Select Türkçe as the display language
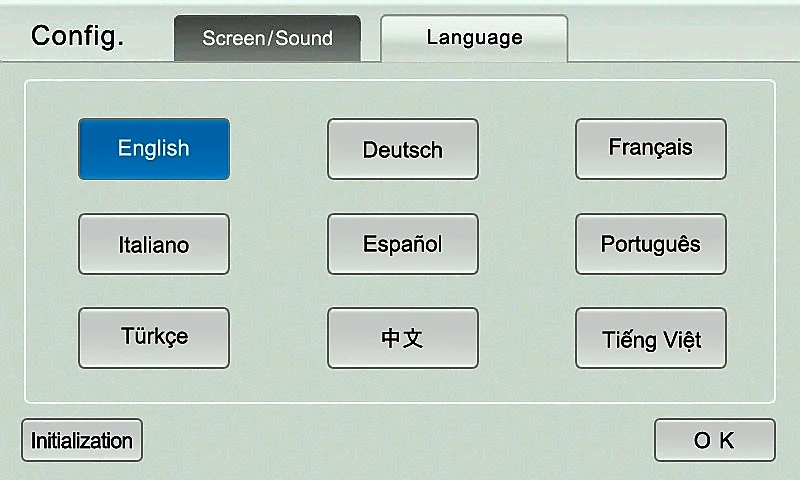The width and height of the screenshot is (800, 480). 154,338
